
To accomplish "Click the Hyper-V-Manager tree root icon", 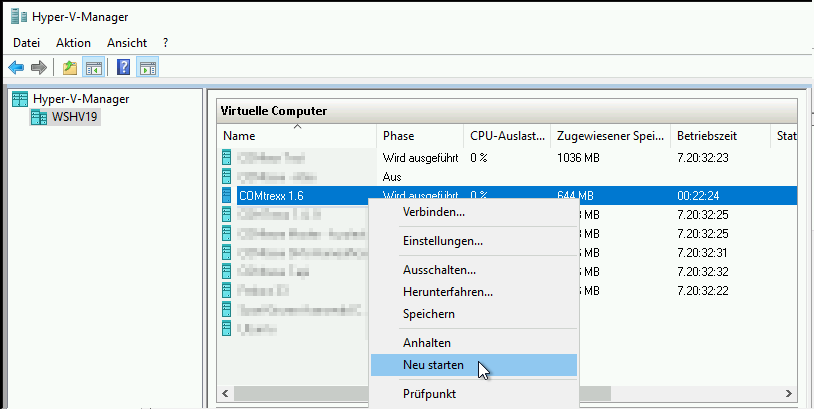I will click(20, 99).
